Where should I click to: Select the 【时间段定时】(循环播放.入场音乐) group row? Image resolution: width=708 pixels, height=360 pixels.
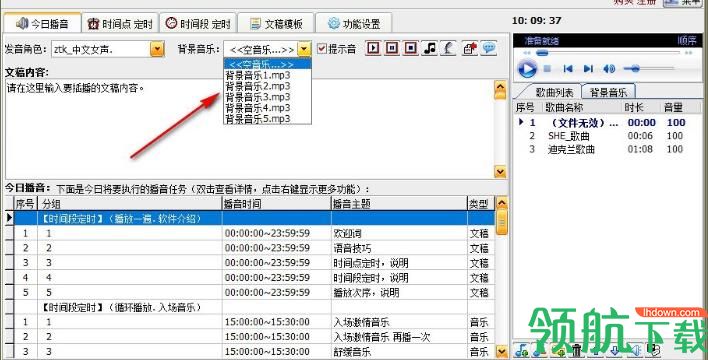coord(255,307)
